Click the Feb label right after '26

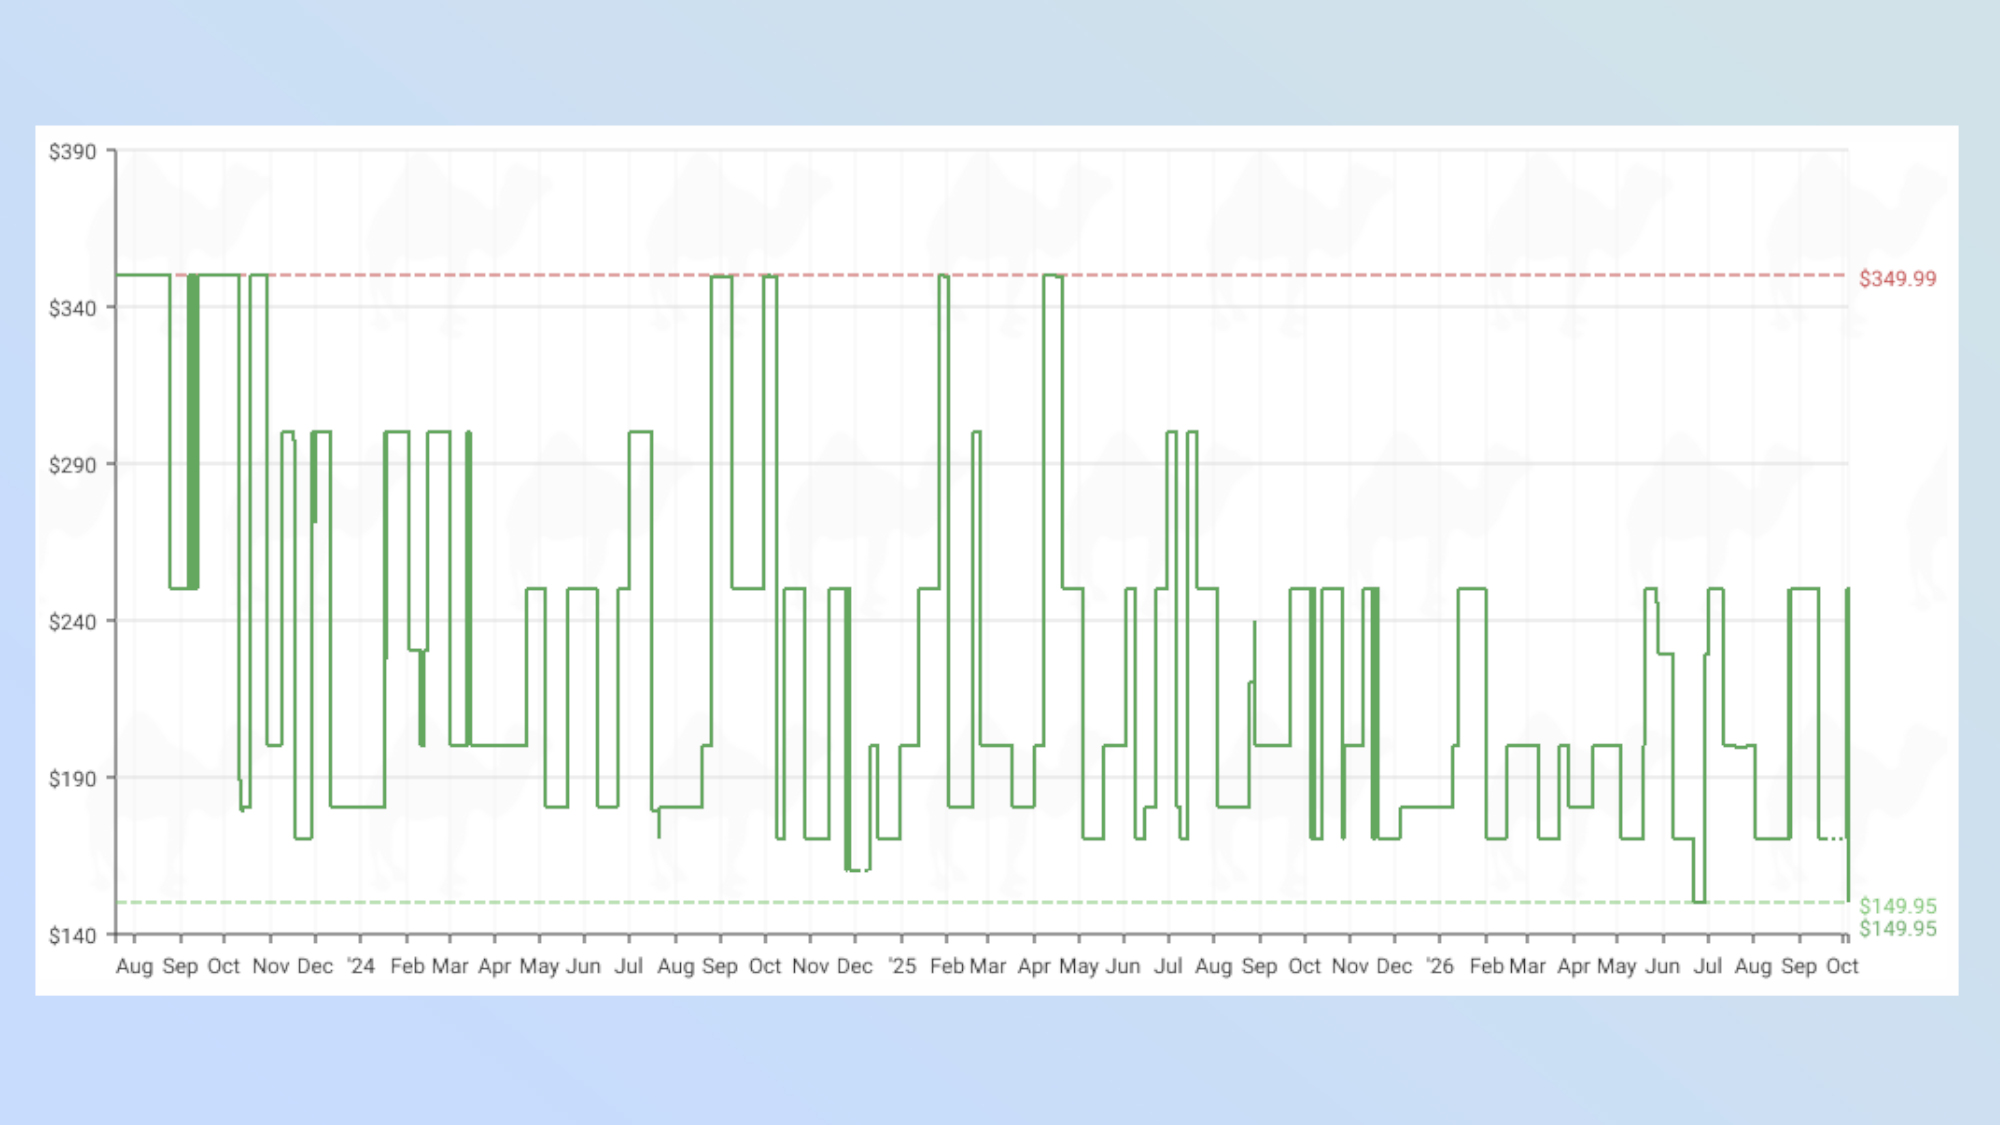[x=1486, y=966]
